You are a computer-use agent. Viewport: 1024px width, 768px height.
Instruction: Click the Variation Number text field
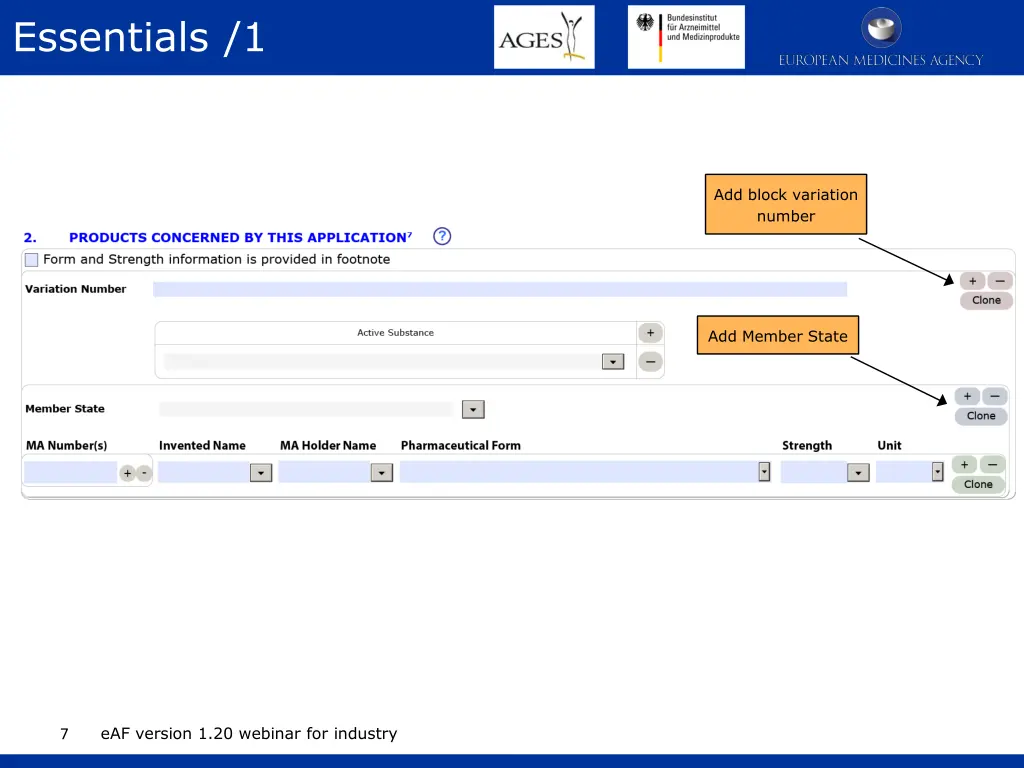pos(500,289)
